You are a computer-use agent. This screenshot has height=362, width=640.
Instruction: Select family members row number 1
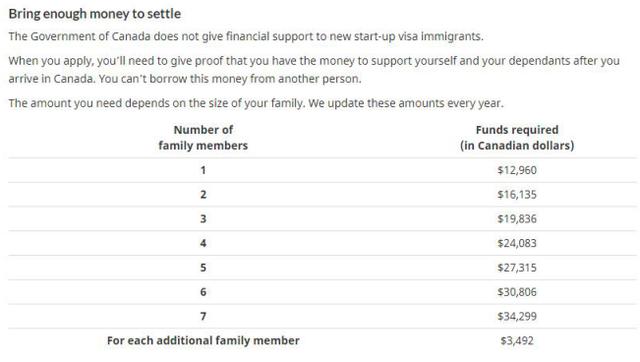coord(203,170)
